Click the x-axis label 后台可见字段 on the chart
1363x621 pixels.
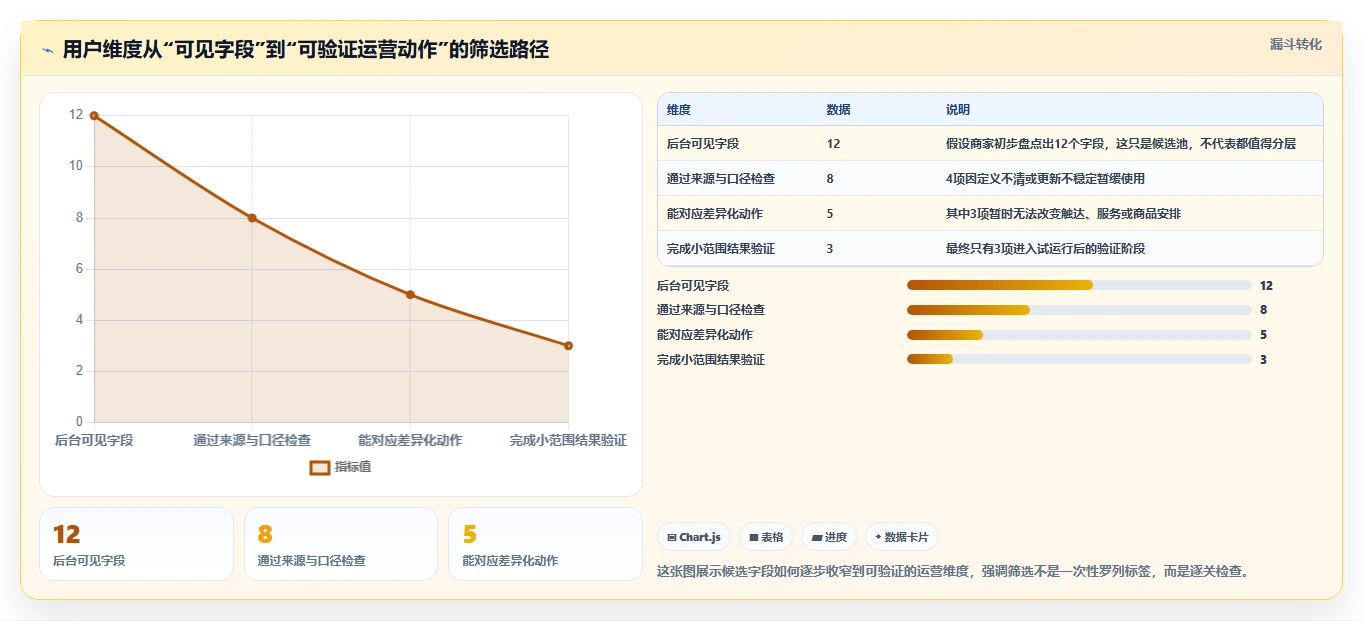tap(94, 440)
